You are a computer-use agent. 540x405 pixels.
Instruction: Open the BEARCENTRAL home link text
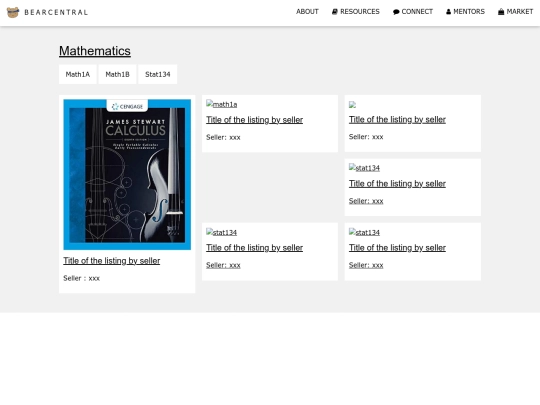point(56,12)
